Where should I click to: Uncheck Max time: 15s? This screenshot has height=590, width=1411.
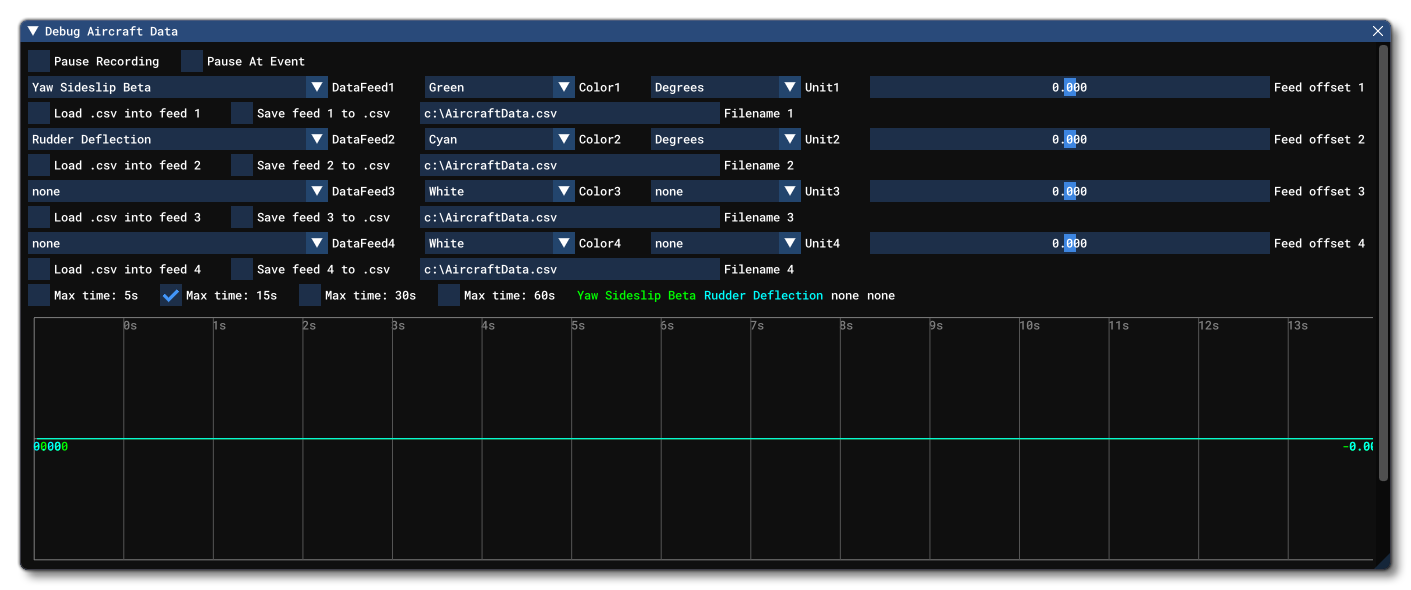(x=170, y=295)
